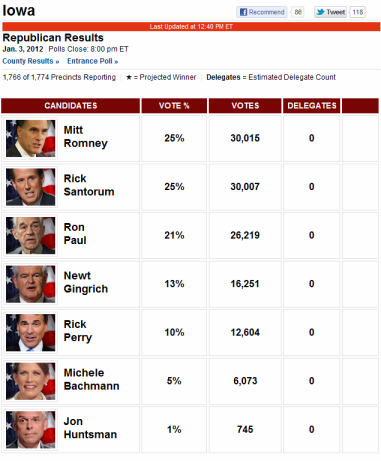Click the red Last Updated banner
This screenshot has width=381, height=461.
click(x=191, y=27)
